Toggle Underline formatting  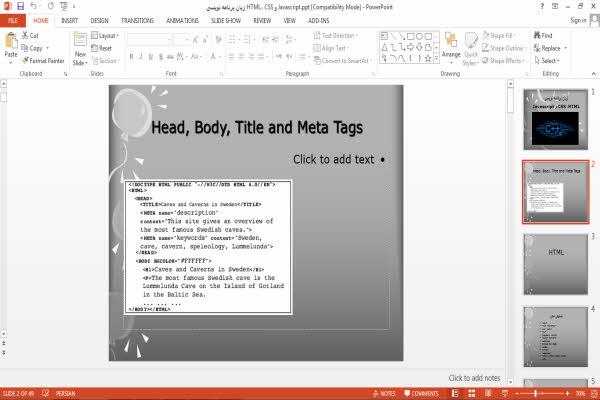pyautogui.click(x=151, y=57)
